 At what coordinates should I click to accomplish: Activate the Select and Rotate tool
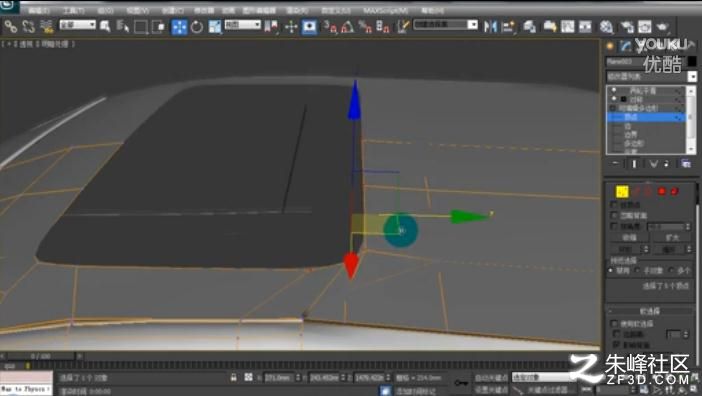(x=197, y=27)
